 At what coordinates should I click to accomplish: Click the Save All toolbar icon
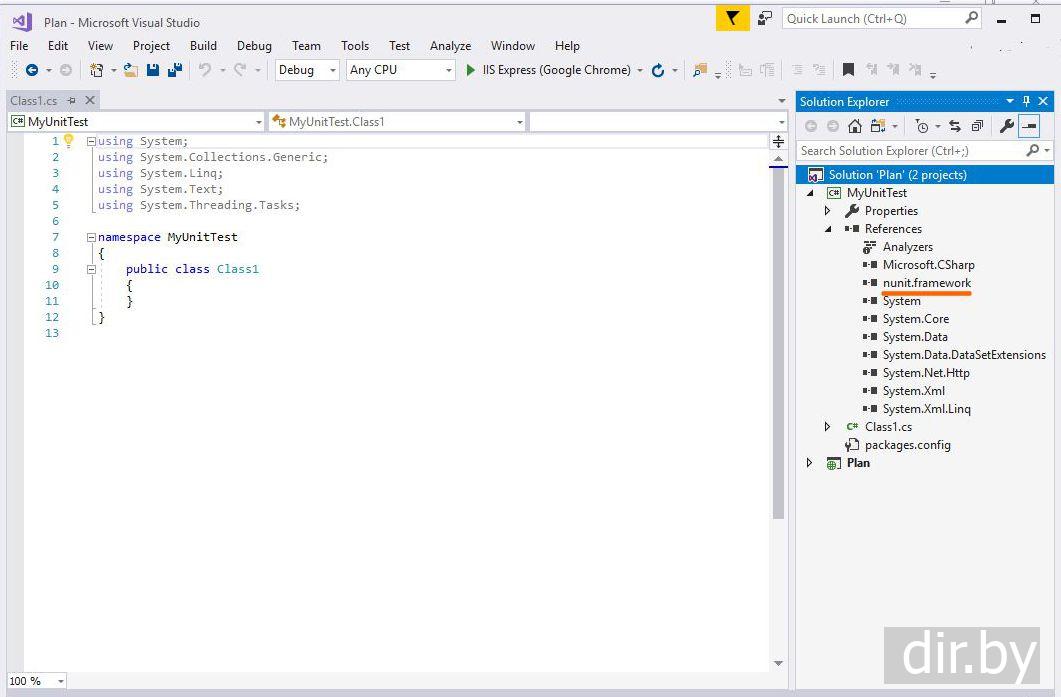175,70
